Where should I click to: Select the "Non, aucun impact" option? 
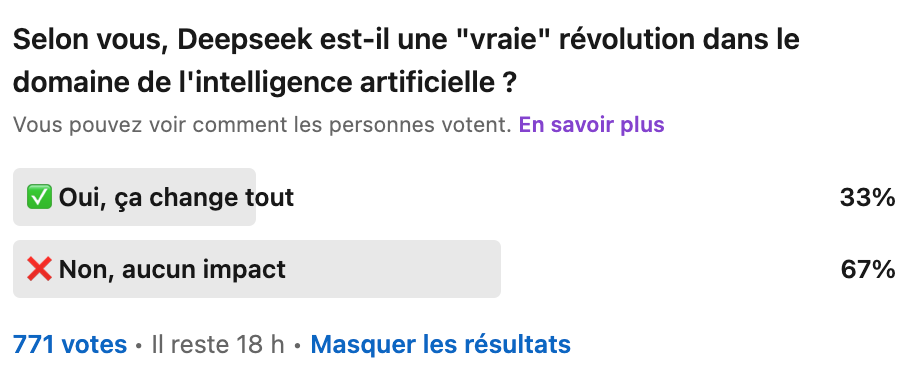click(454, 269)
